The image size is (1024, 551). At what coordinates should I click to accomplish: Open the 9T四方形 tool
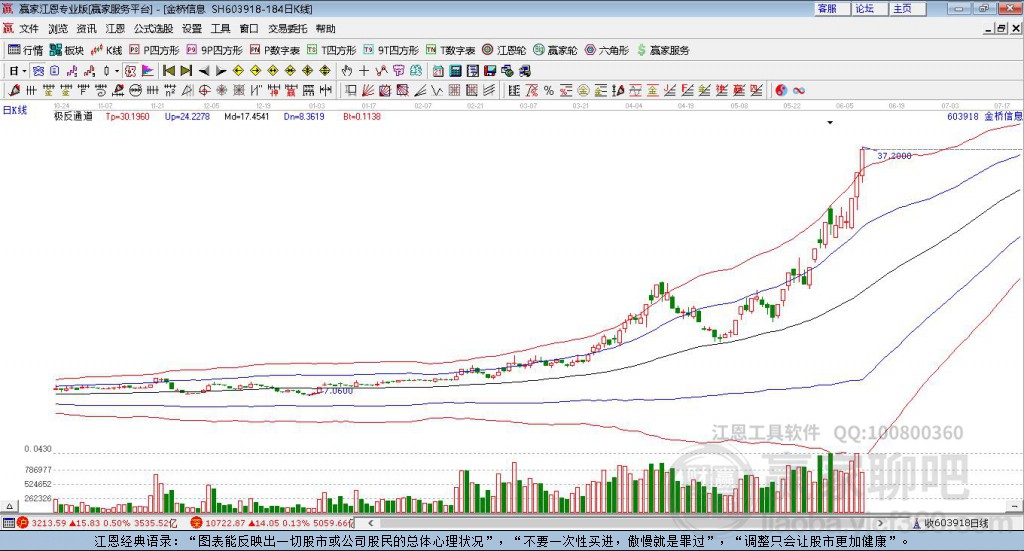391,50
